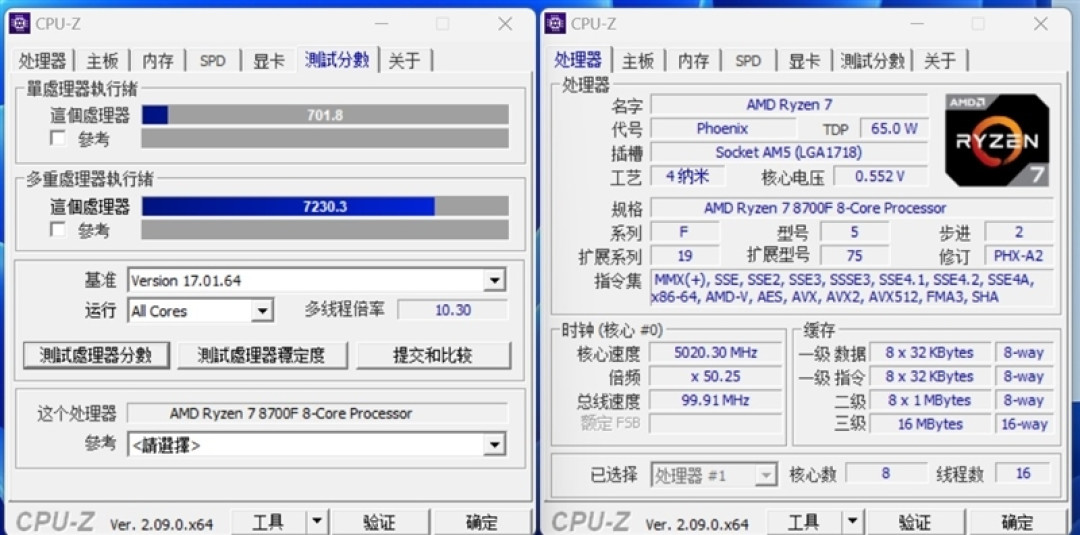Click the 指令集 instruction list text
Screen dimensions: 1080x535
(852, 288)
